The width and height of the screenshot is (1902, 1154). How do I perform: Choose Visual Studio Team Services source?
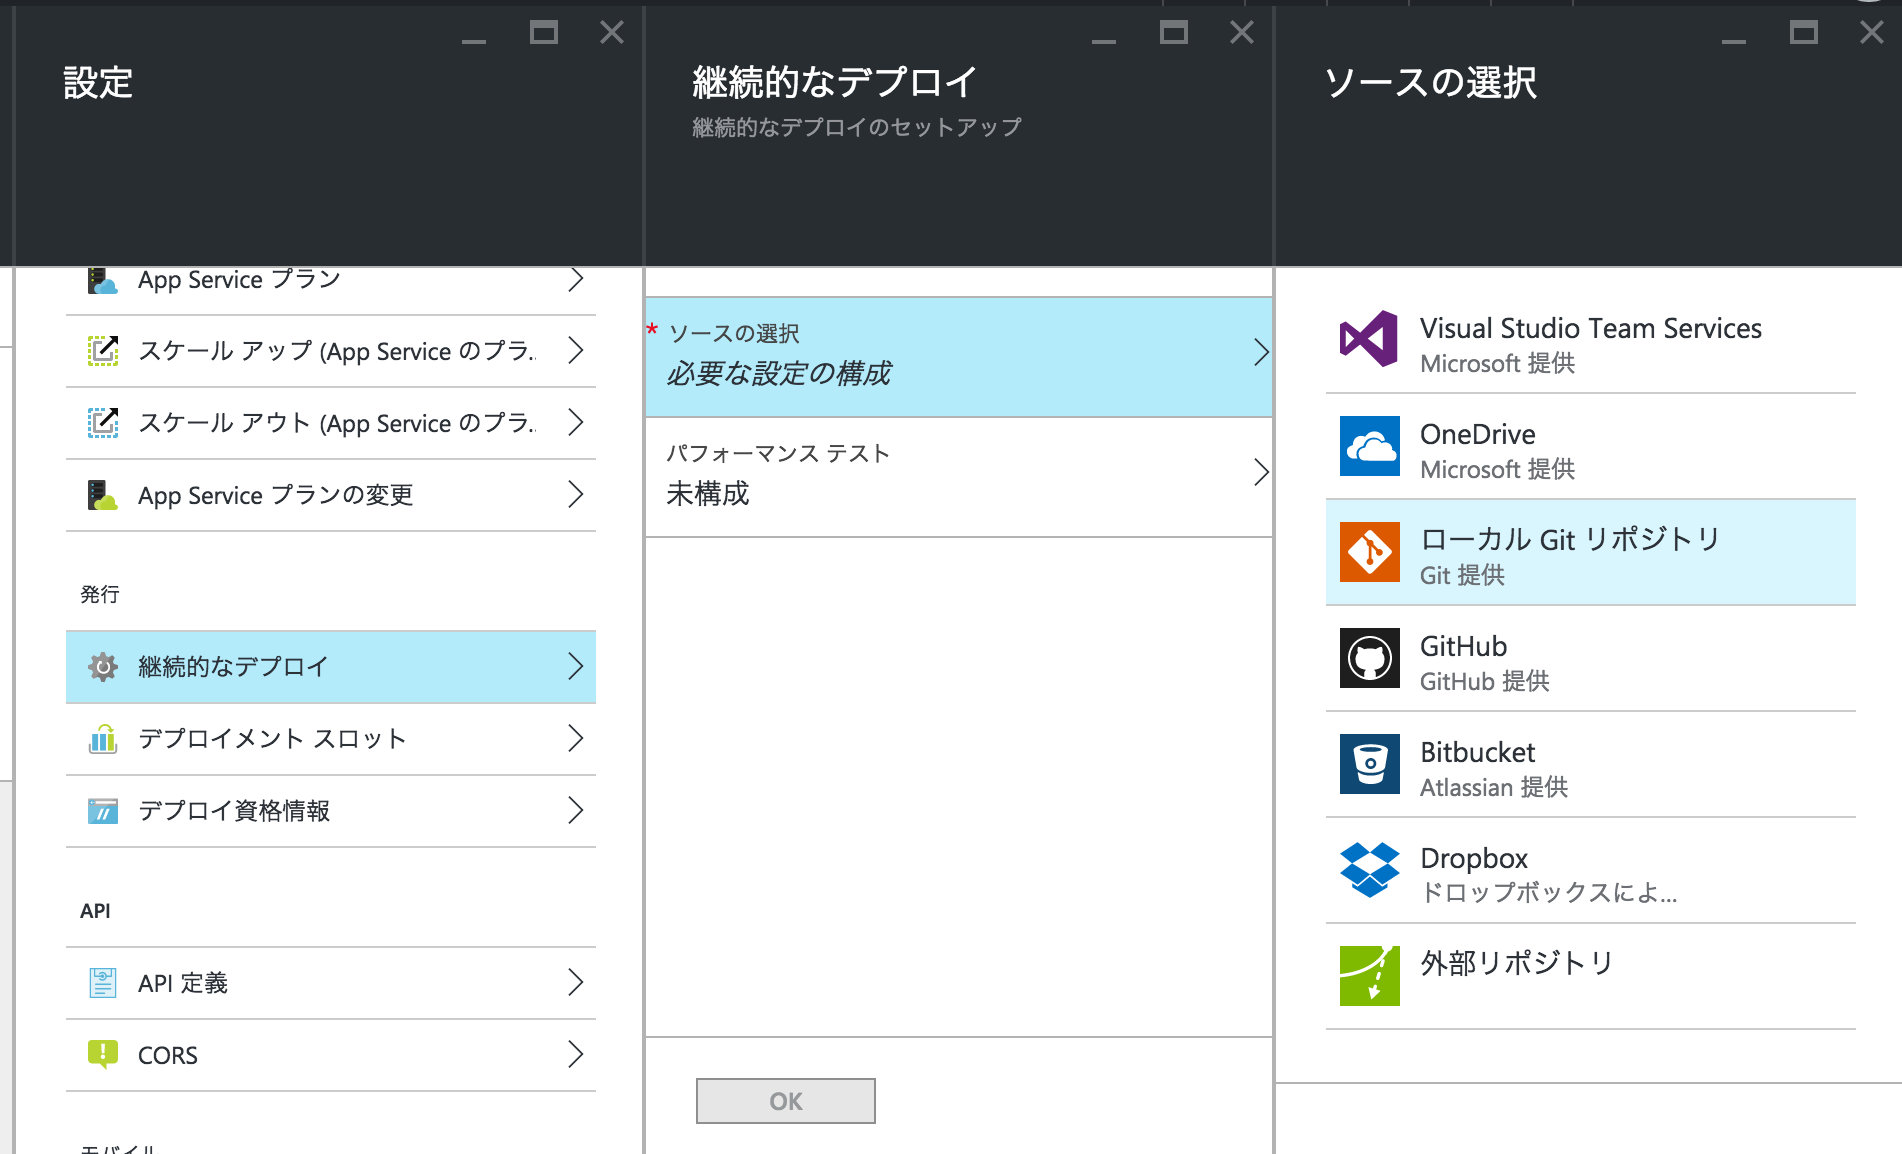click(x=1591, y=340)
